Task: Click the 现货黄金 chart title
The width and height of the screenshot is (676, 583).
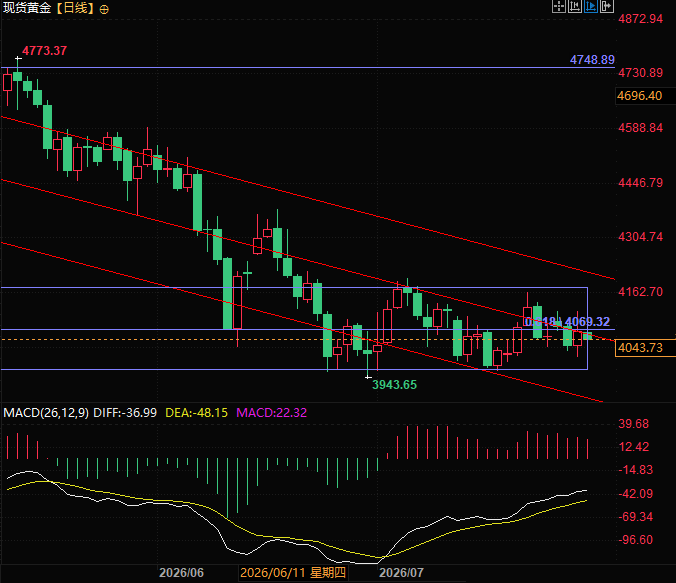Action: click(27, 8)
